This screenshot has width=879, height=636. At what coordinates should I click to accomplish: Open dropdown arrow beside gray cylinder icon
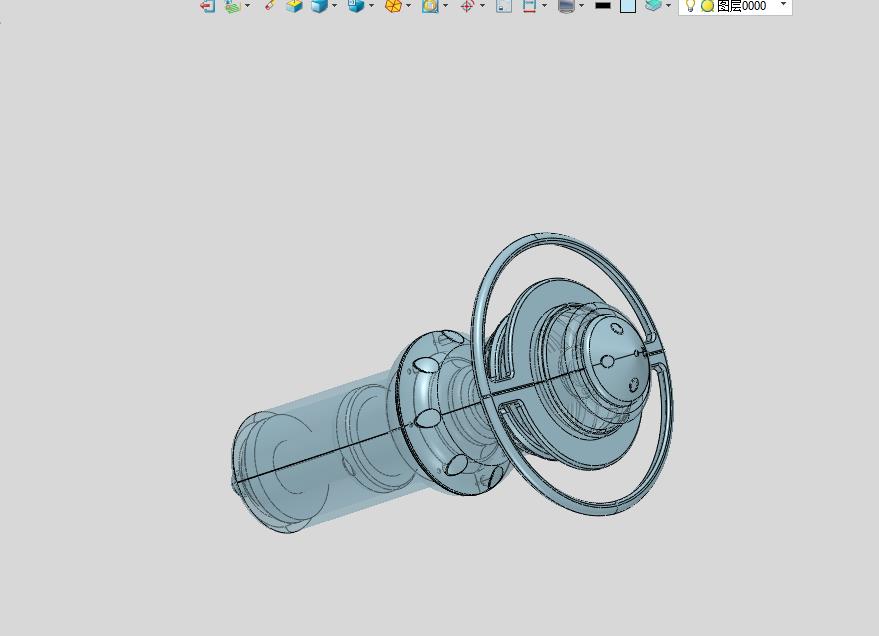(x=582, y=6)
